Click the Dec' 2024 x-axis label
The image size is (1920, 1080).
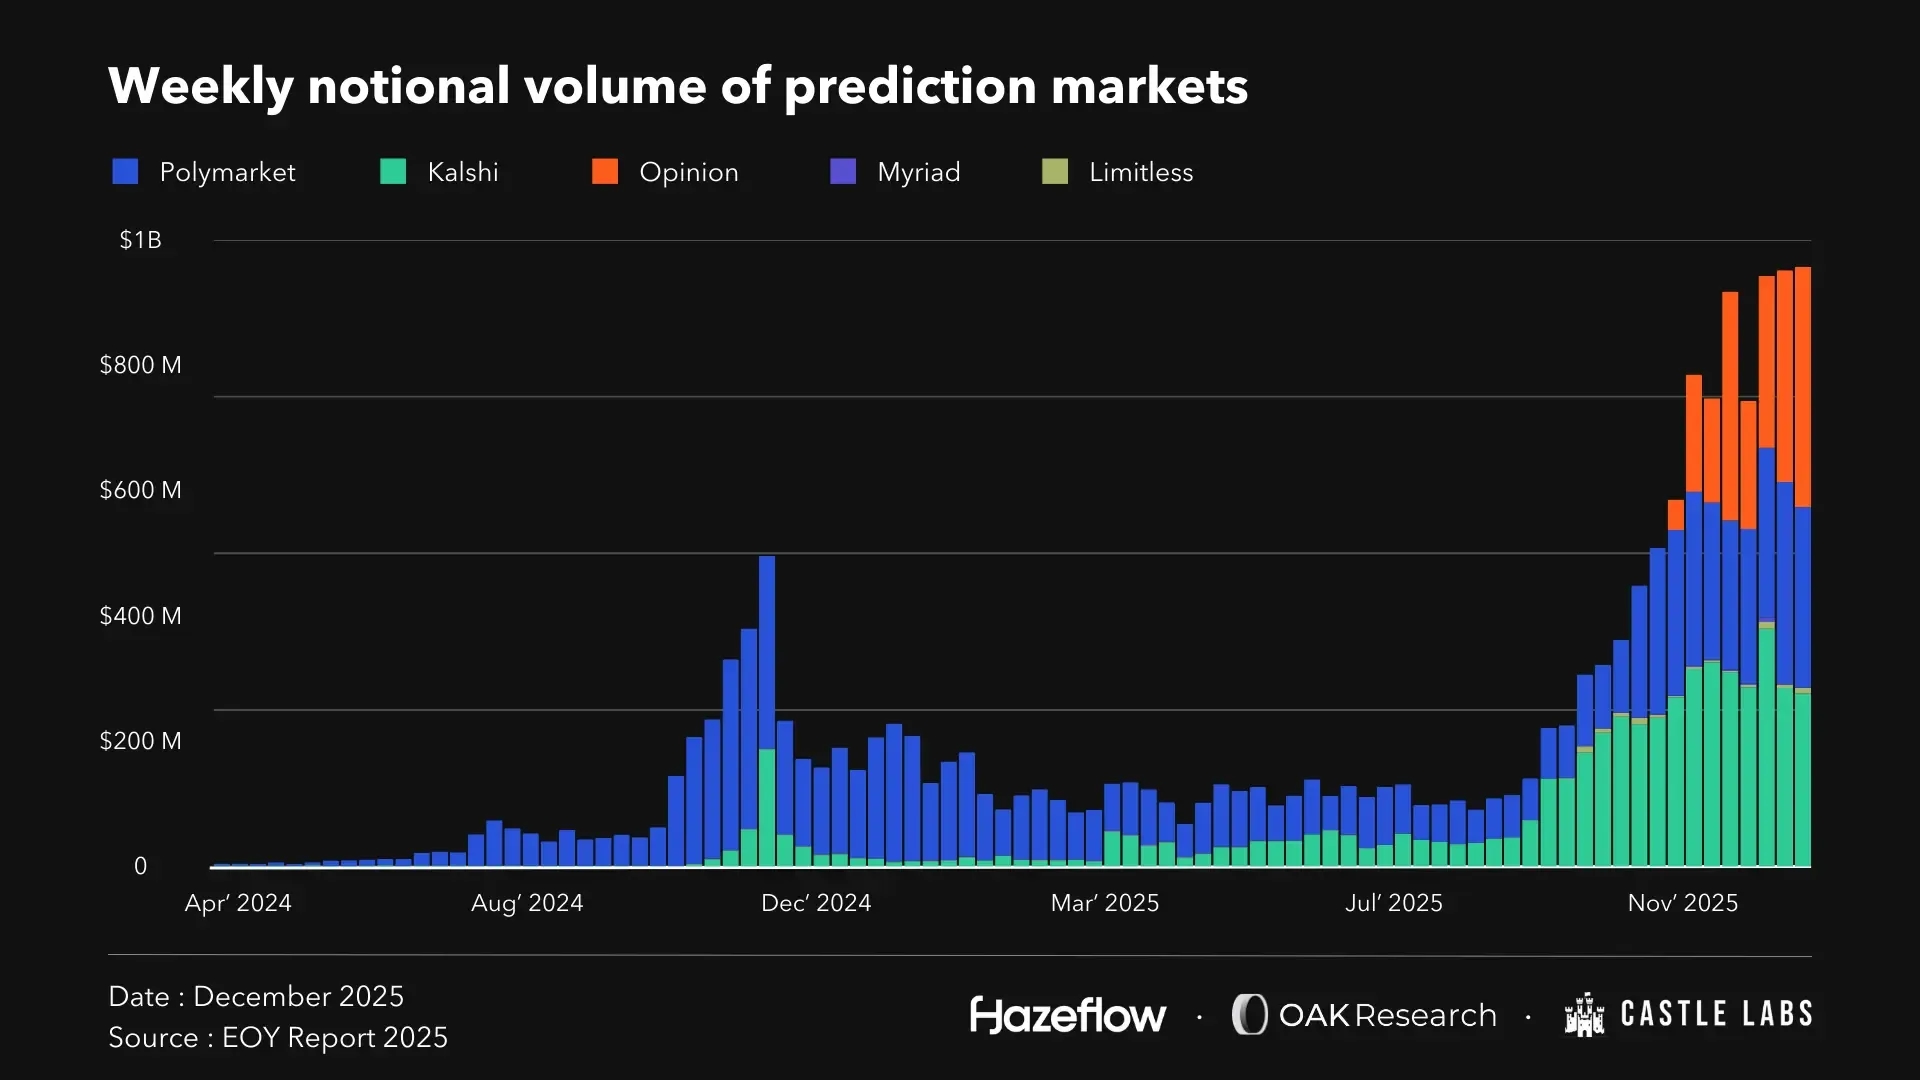pos(816,903)
